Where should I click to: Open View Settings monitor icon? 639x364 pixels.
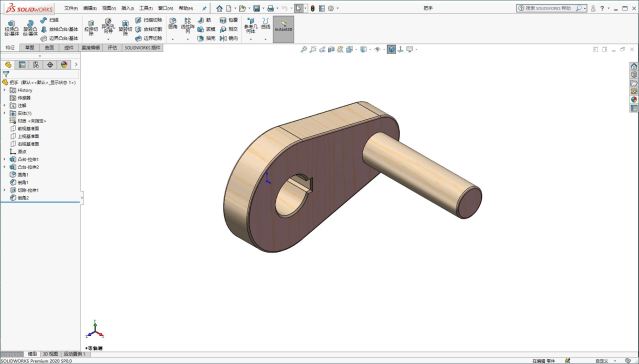coord(410,49)
